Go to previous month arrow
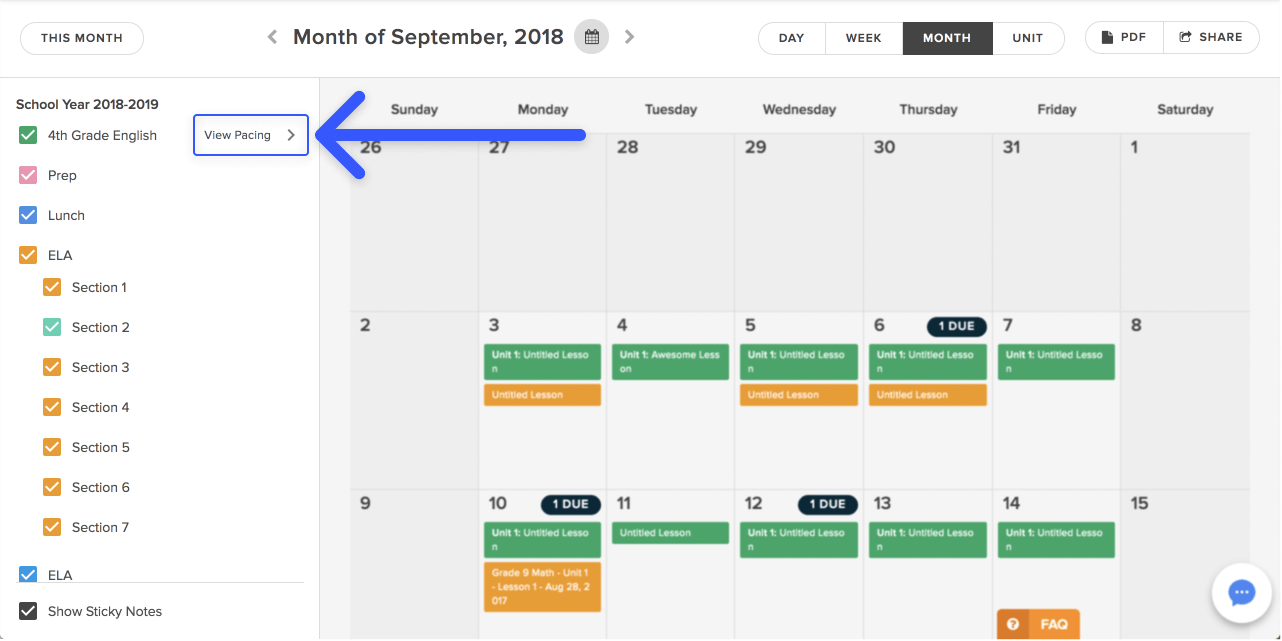The width and height of the screenshot is (1282, 641). (x=272, y=37)
